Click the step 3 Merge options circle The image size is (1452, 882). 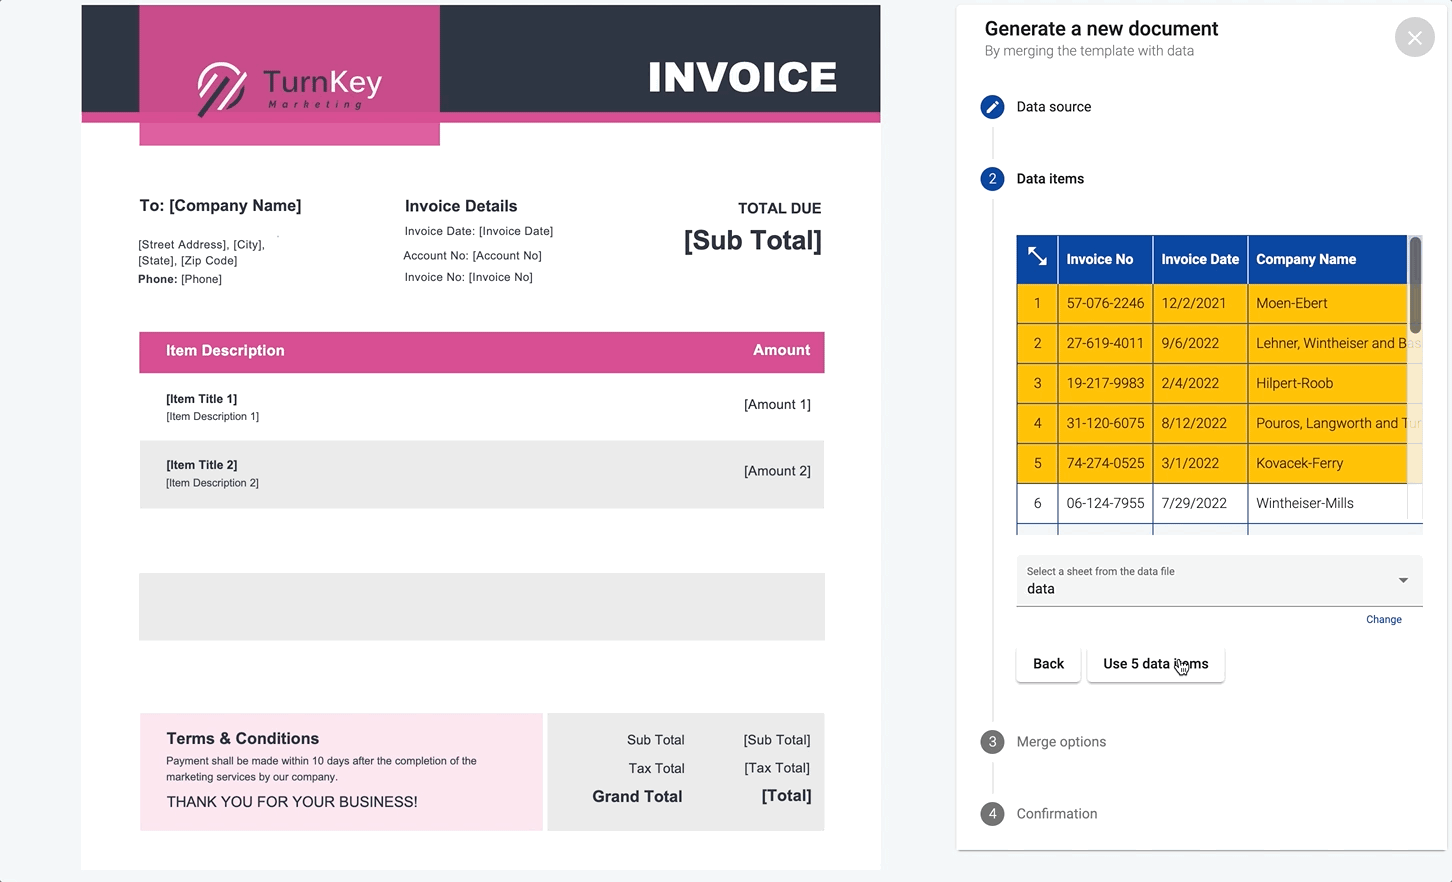992,742
